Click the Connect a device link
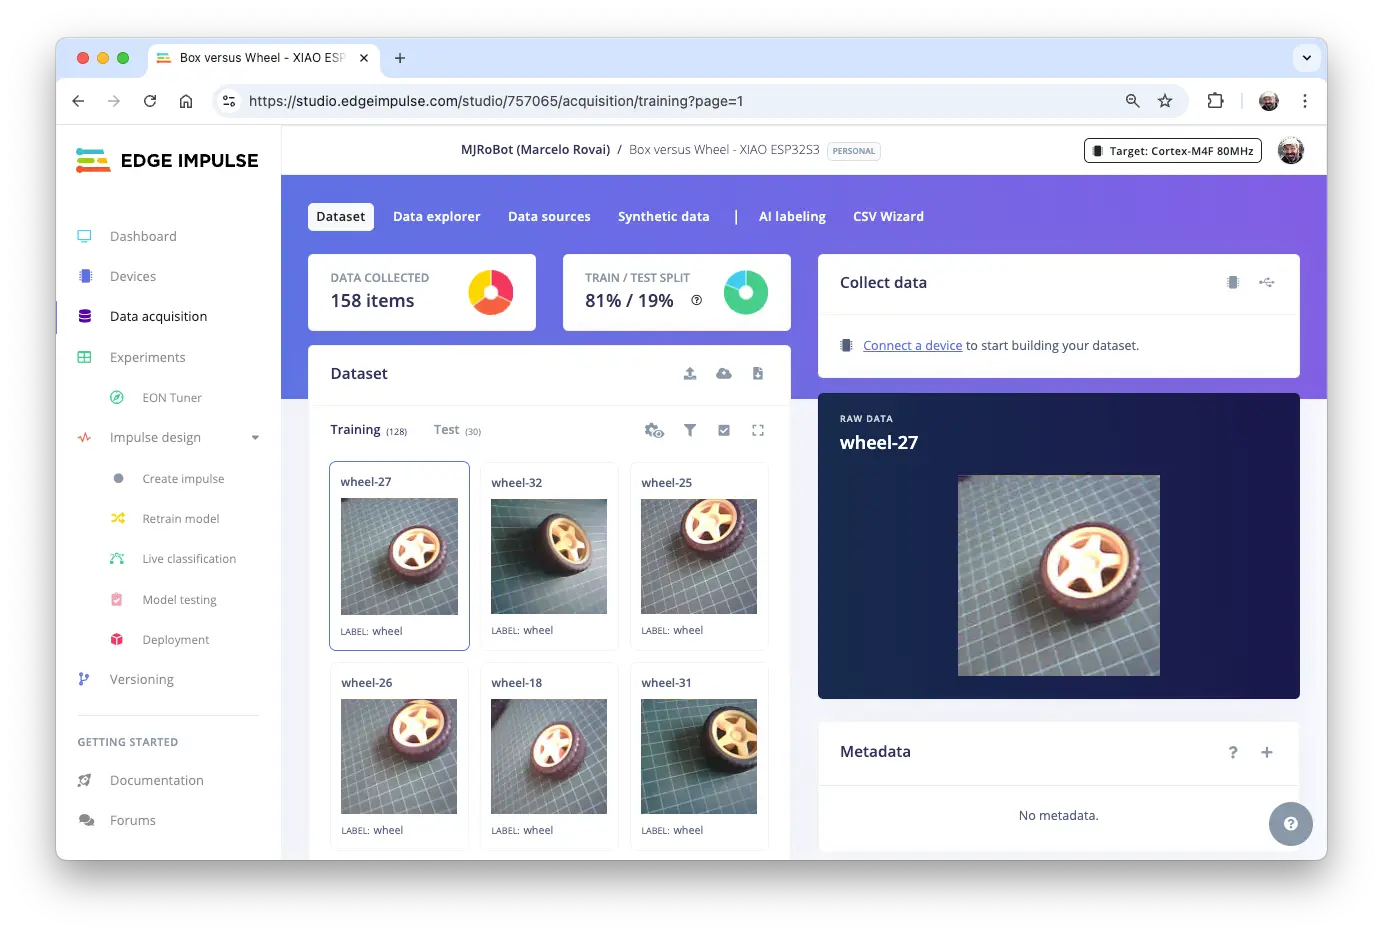Image resolution: width=1383 pixels, height=934 pixels. point(912,346)
